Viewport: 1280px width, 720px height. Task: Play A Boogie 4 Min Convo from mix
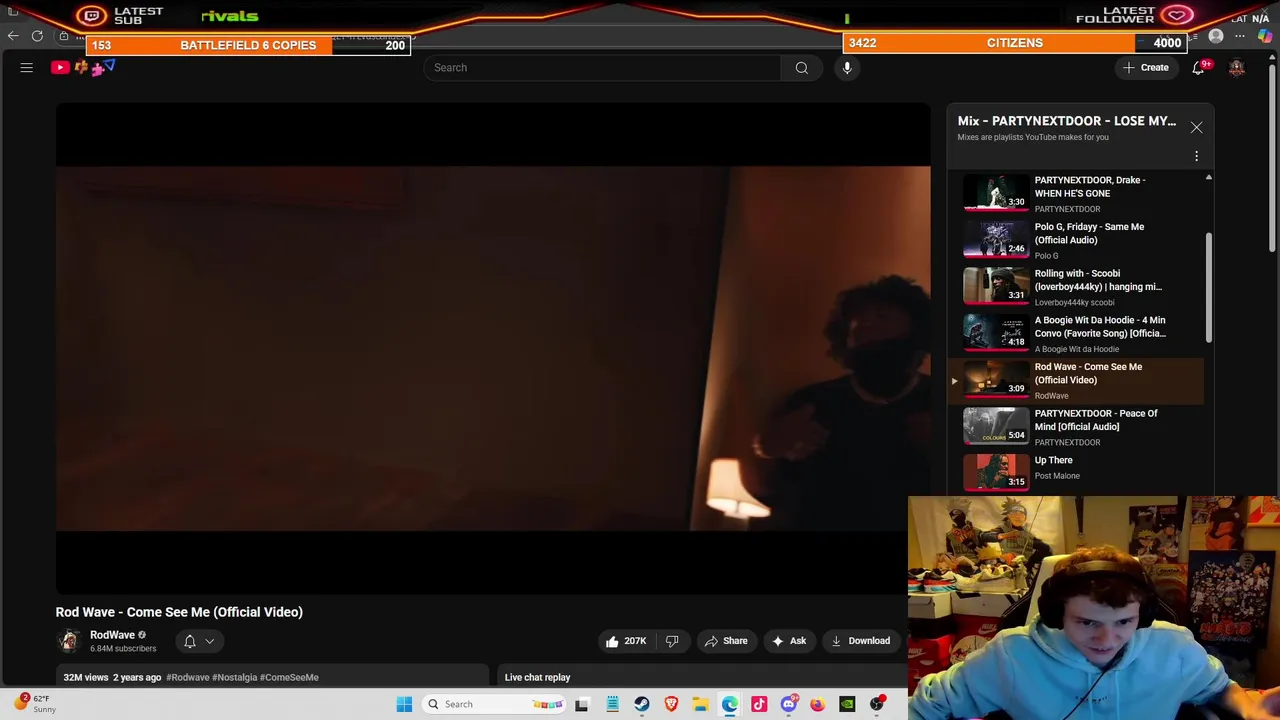click(1078, 334)
